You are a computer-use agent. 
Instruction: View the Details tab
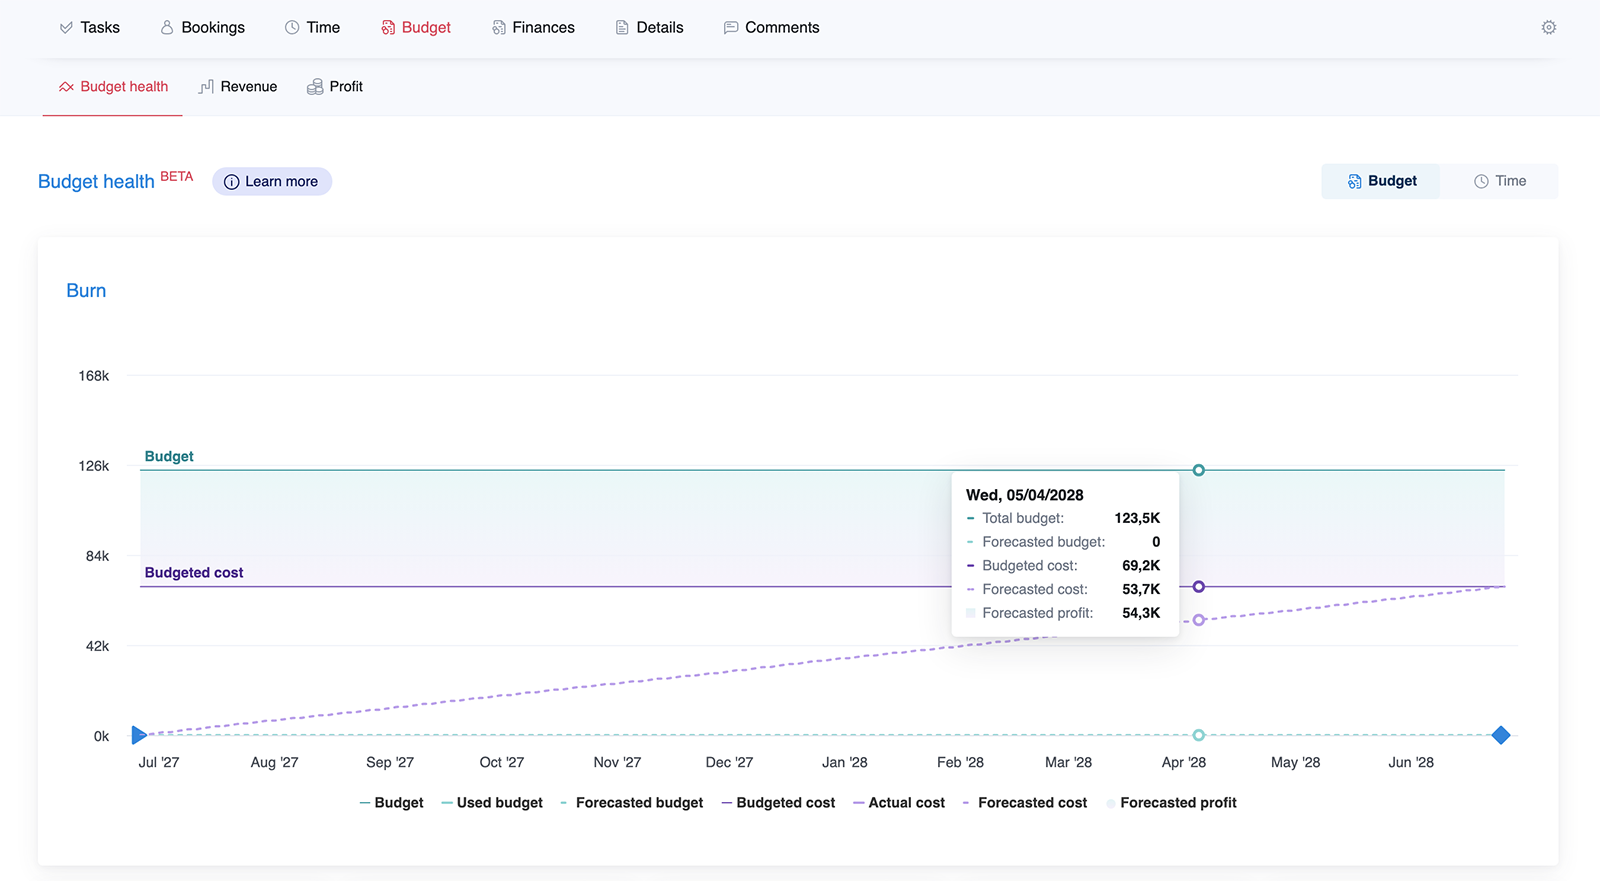(650, 28)
